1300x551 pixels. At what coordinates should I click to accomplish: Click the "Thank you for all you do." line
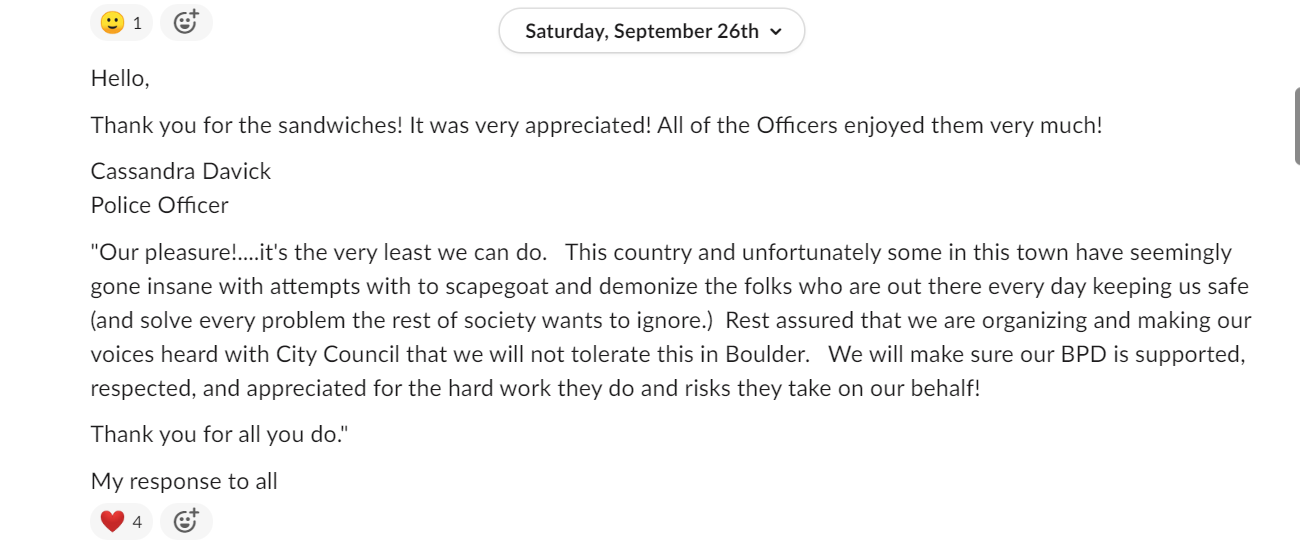[x=219, y=434]
